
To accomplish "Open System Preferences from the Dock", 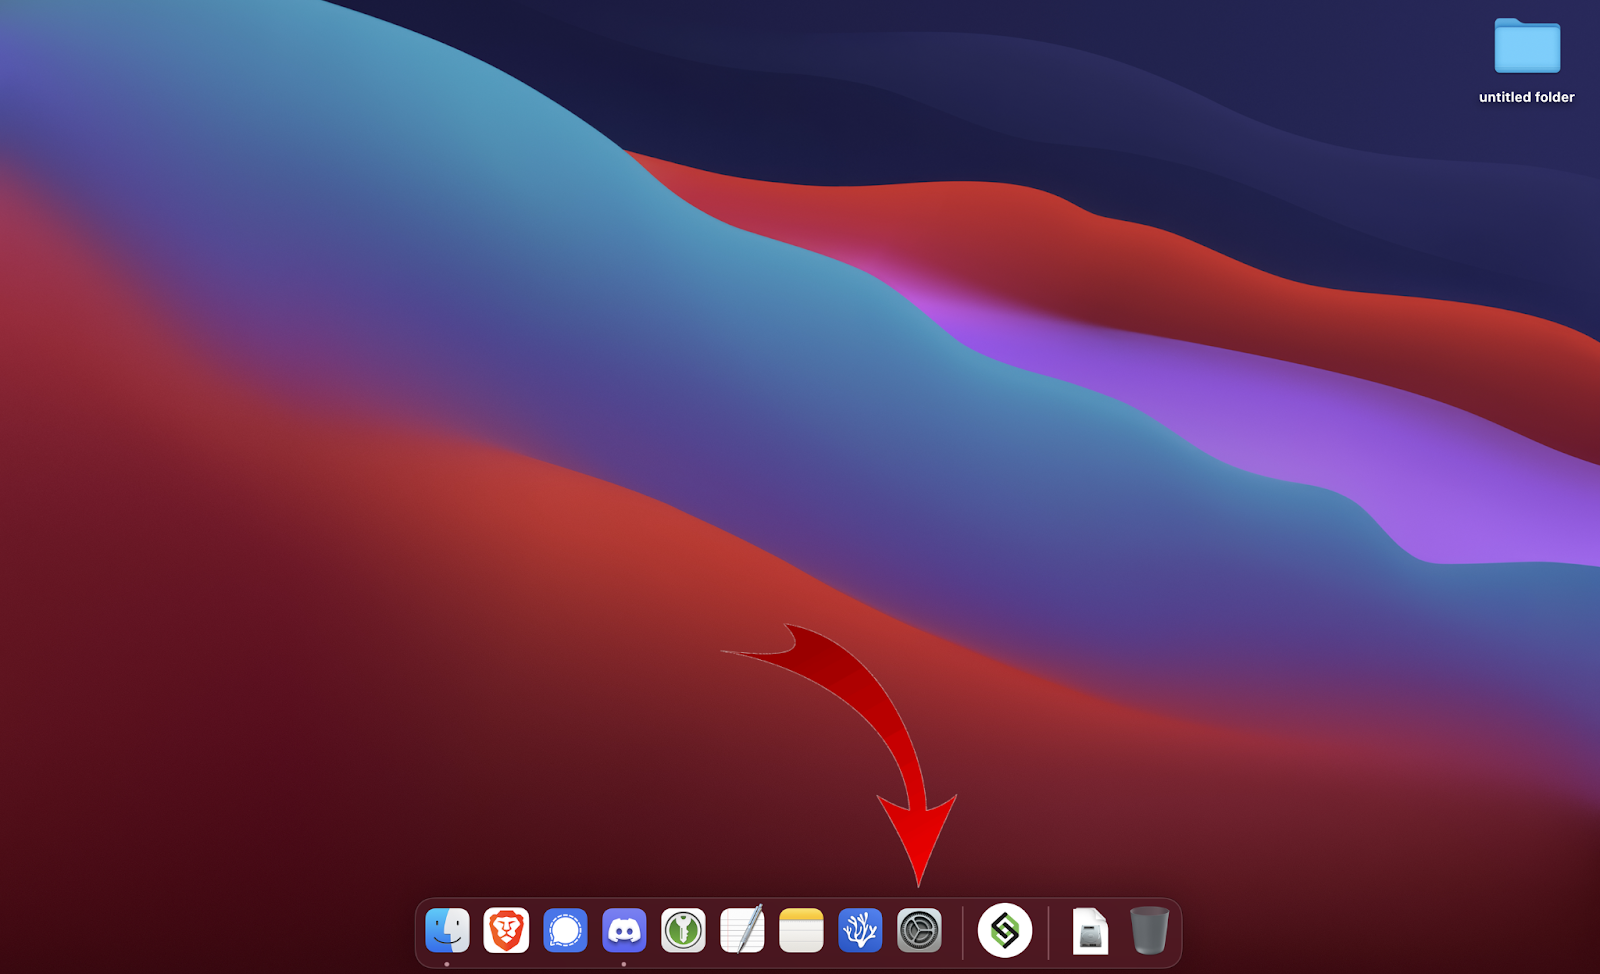I will click(919, 931).
